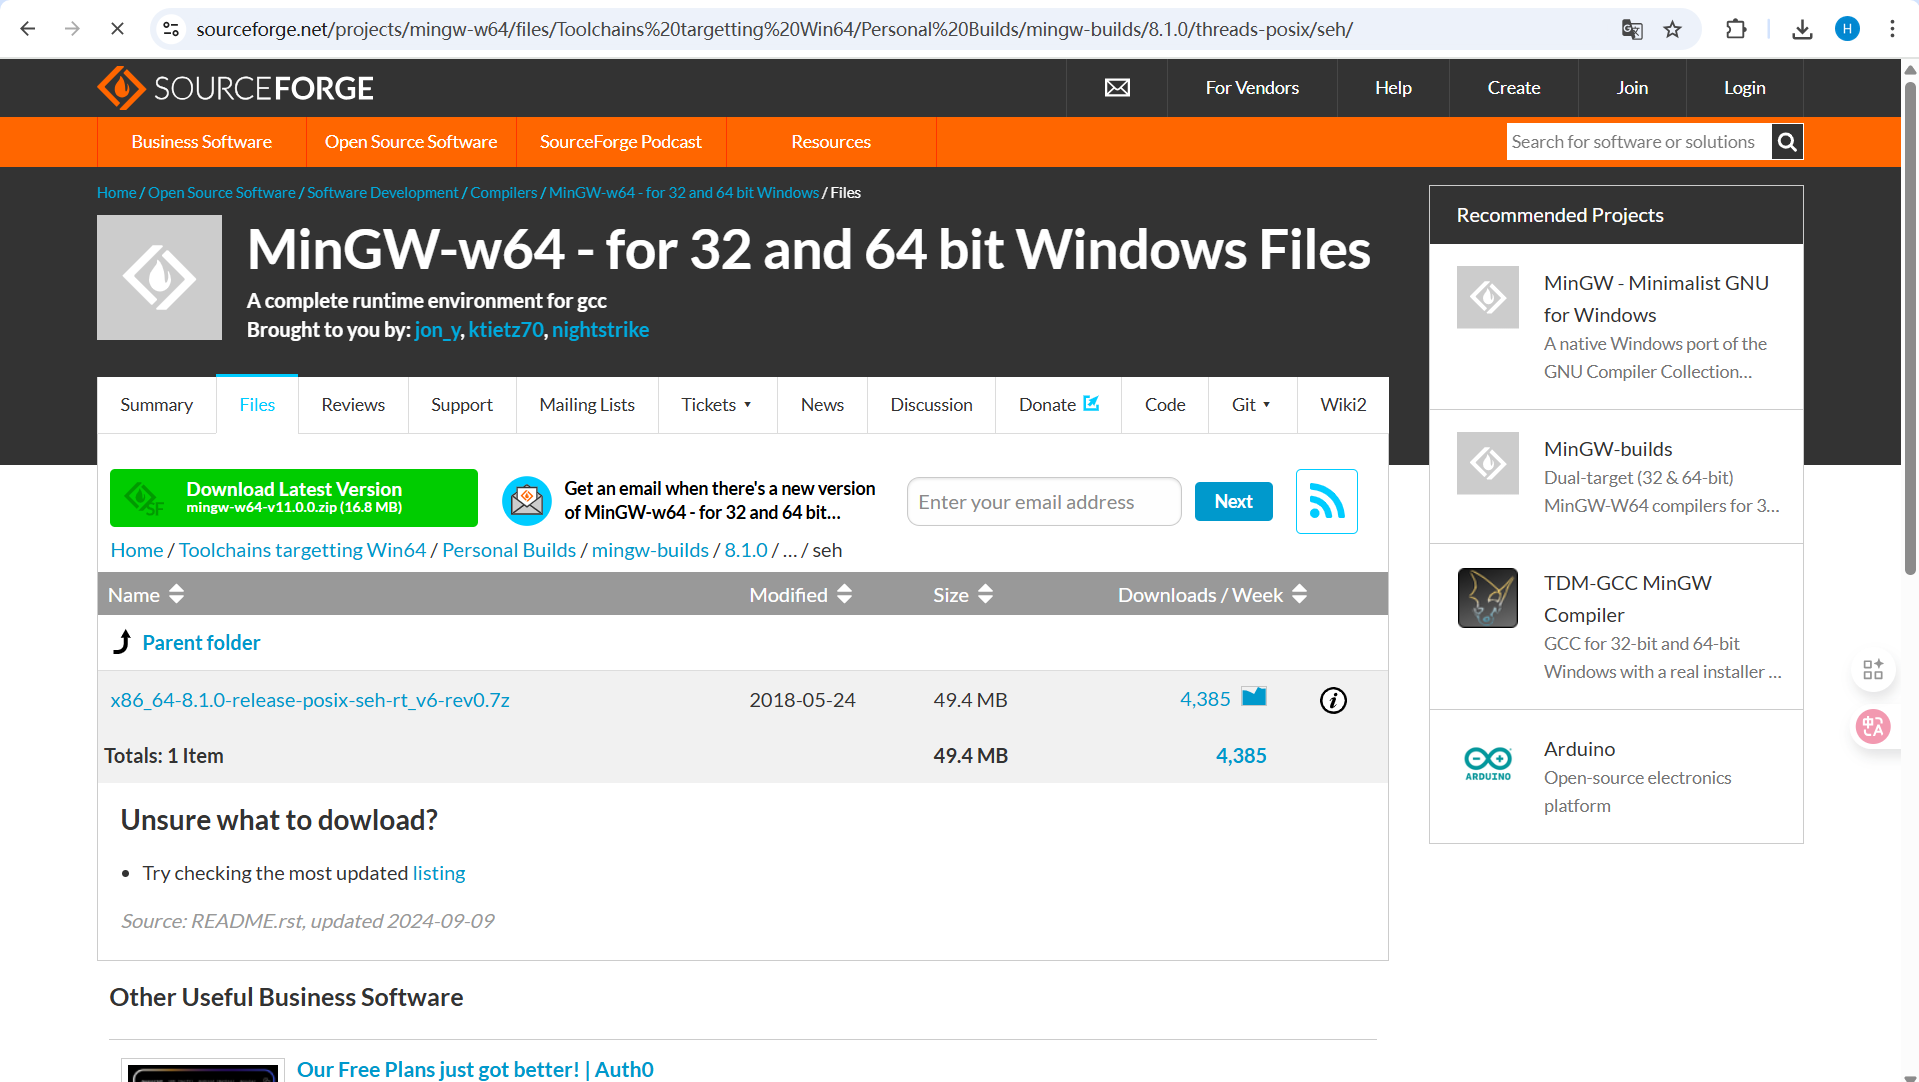Click the weekly download stats chart icon

pyautogui.click(x=1254, y=697)
